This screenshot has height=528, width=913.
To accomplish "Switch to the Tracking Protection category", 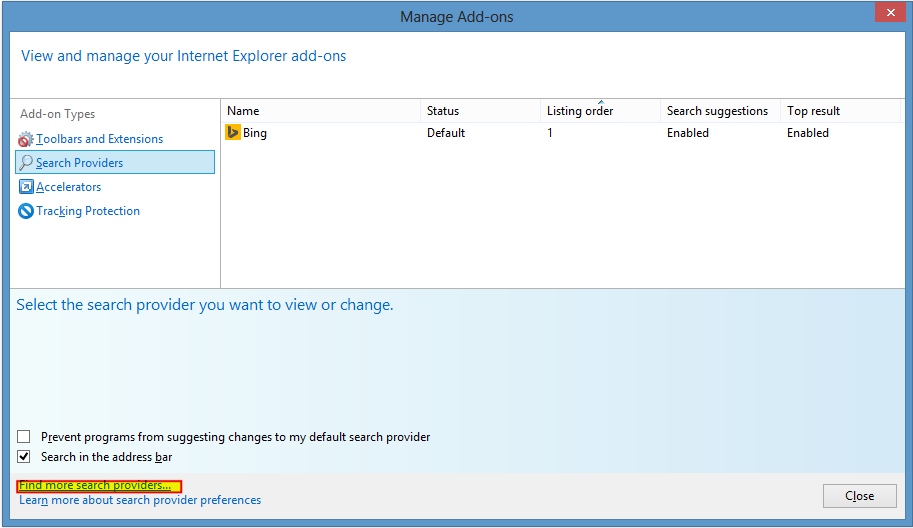I will click(x=88, y=211).
